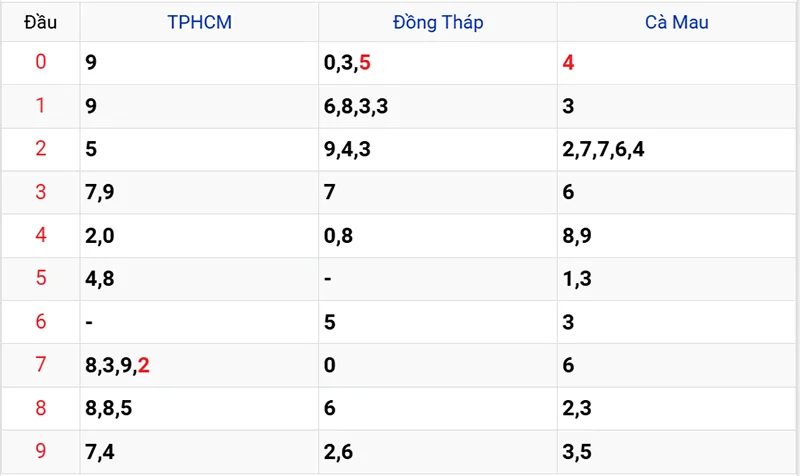800x476 pixels.
Task: Click the Cà Mau cell showing 8,9
Action: pyautogui.click(x=577, y=236)
